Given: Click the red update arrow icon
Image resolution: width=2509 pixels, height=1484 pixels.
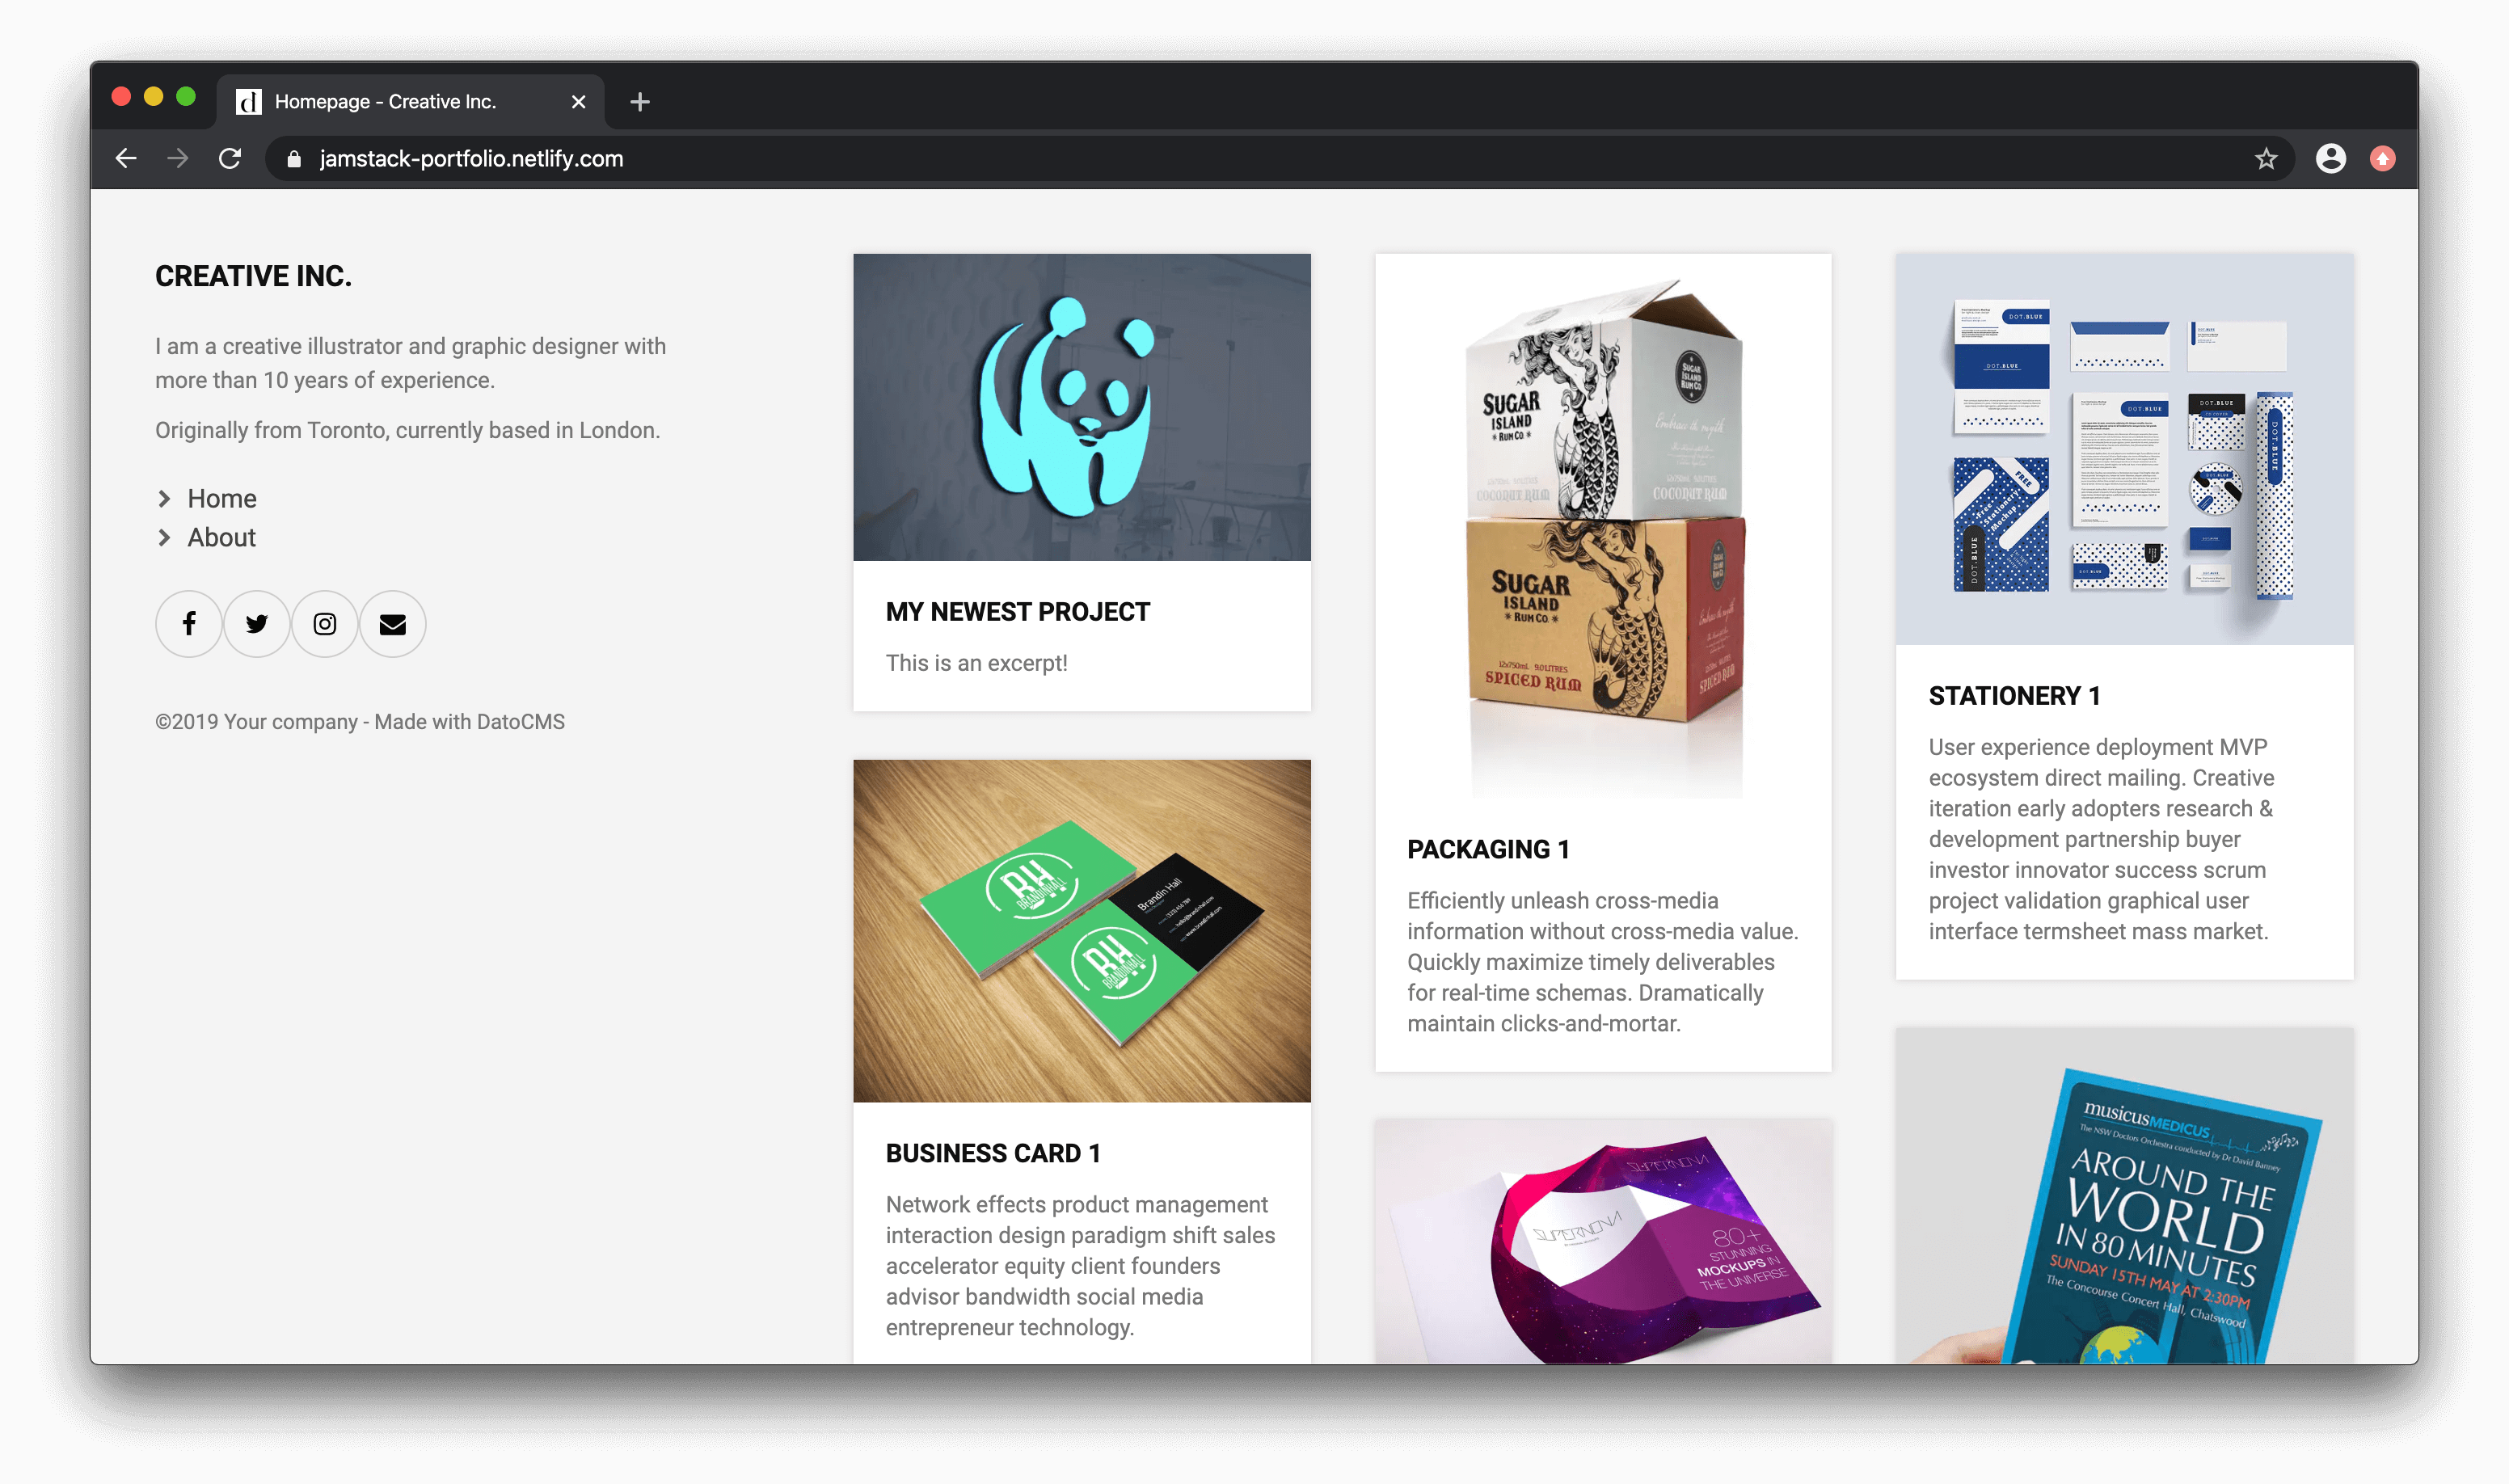Looking at the screenshot, I should 2383,159.
